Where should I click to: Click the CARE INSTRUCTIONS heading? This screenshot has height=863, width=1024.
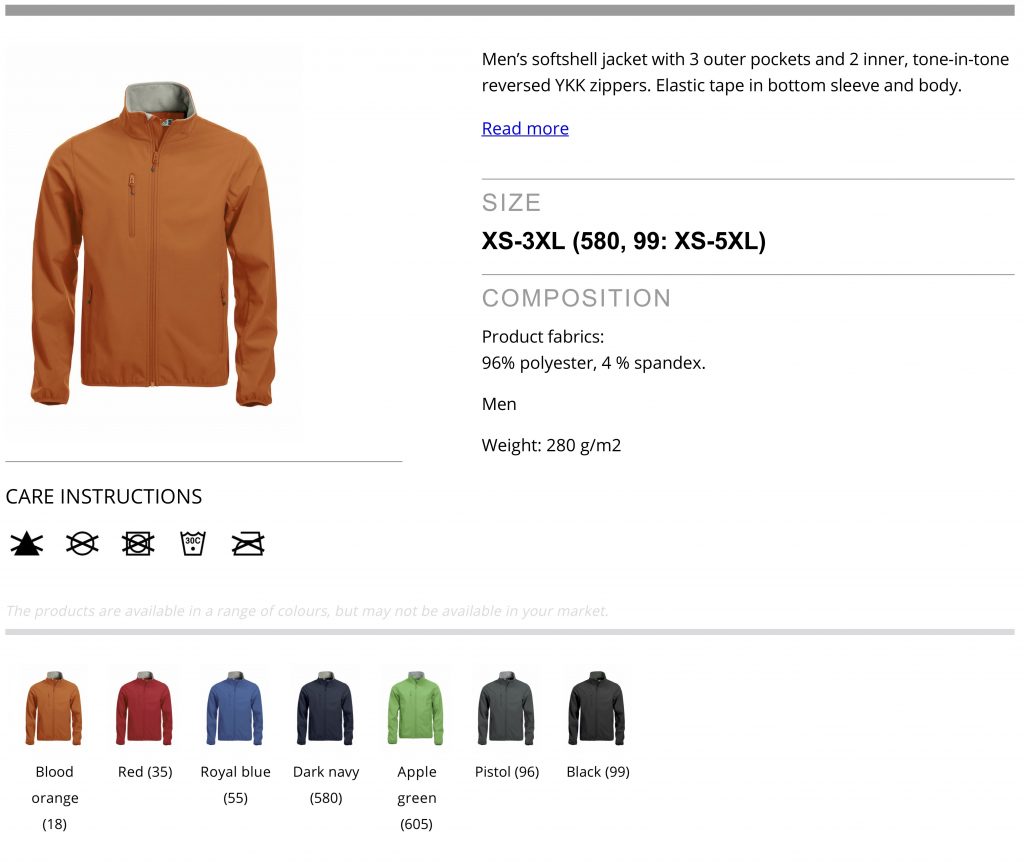[104, 497]
